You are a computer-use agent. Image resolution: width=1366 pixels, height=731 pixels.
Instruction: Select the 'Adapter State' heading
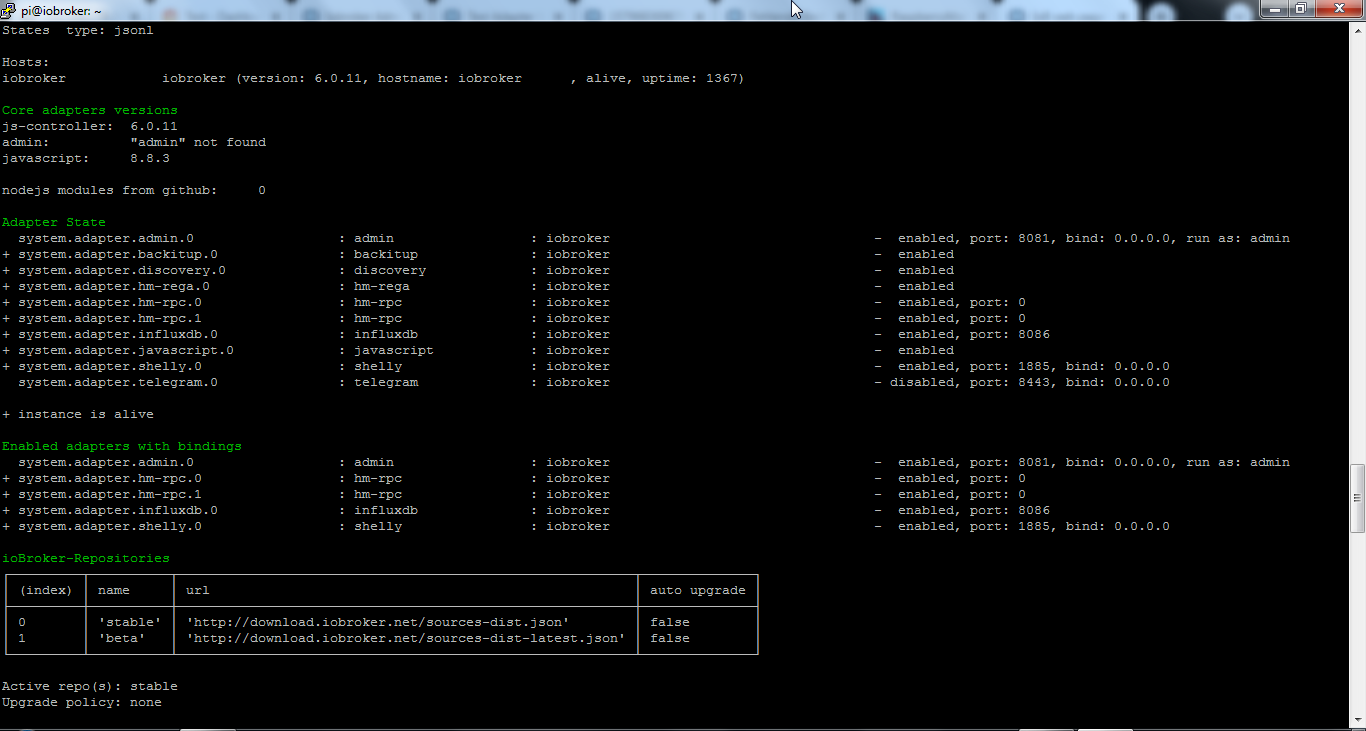click(x=54, y=222)
